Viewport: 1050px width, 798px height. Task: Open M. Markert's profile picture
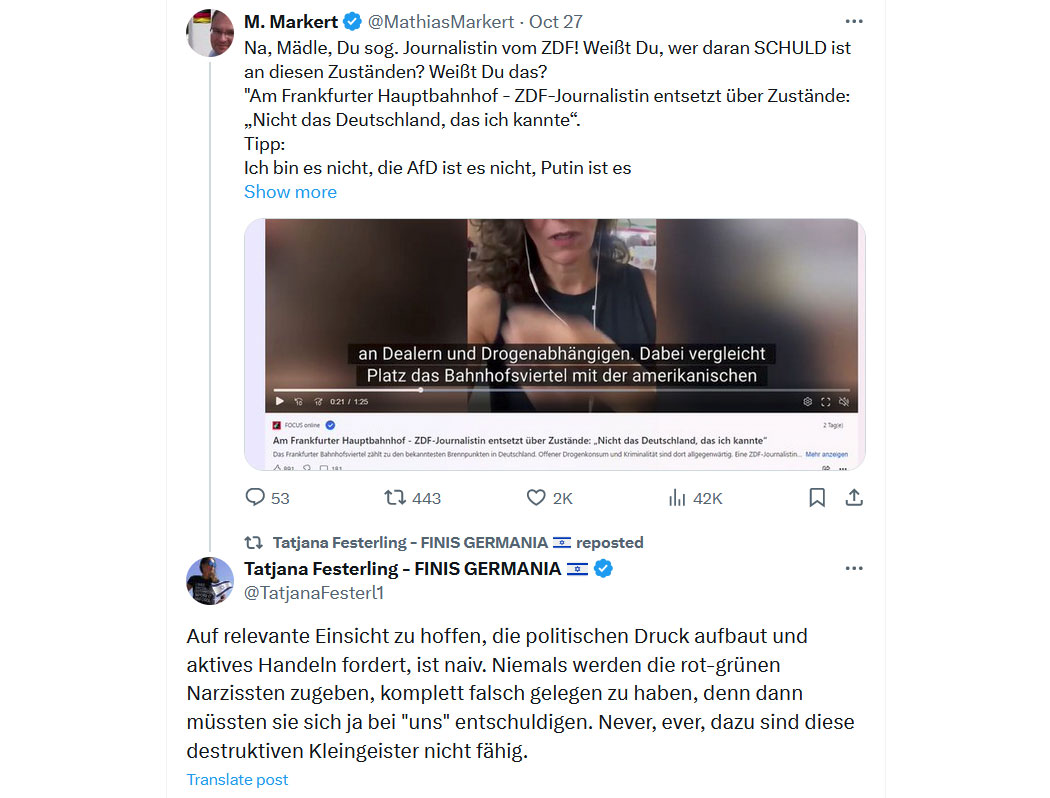[210, 33]
